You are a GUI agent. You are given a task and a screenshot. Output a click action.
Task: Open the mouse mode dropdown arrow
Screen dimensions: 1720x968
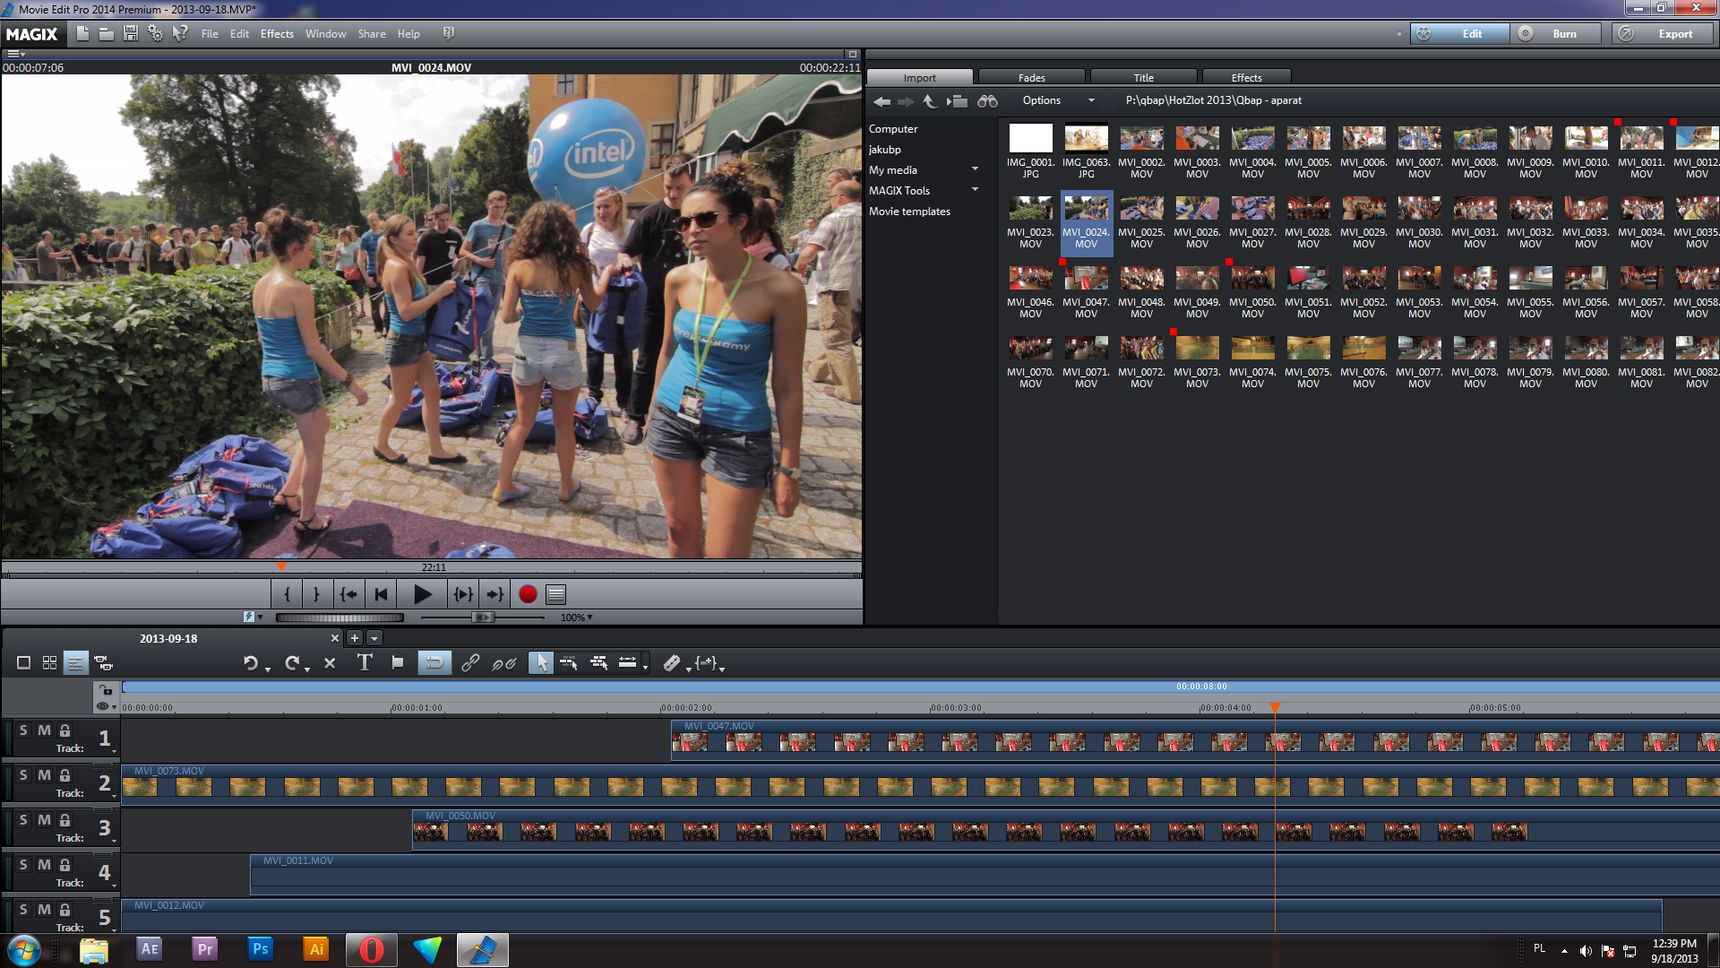coord(645,668)
